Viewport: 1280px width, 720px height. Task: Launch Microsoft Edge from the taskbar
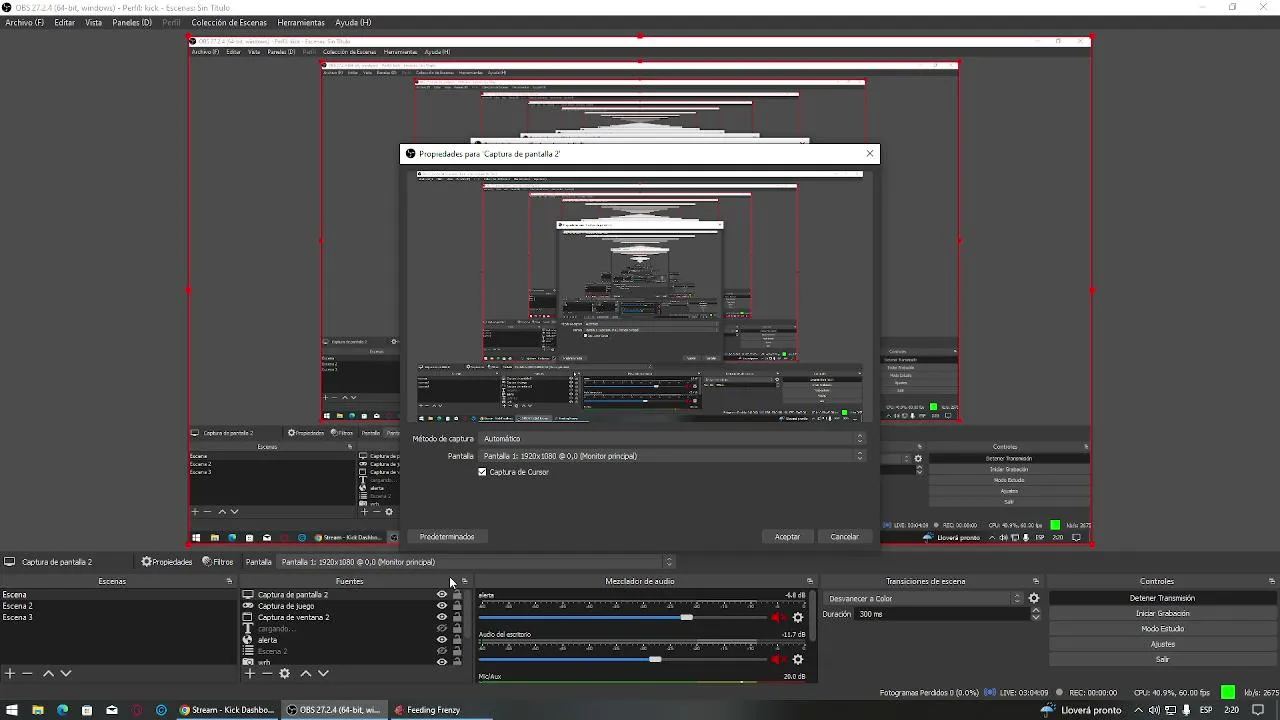point(62,710)
